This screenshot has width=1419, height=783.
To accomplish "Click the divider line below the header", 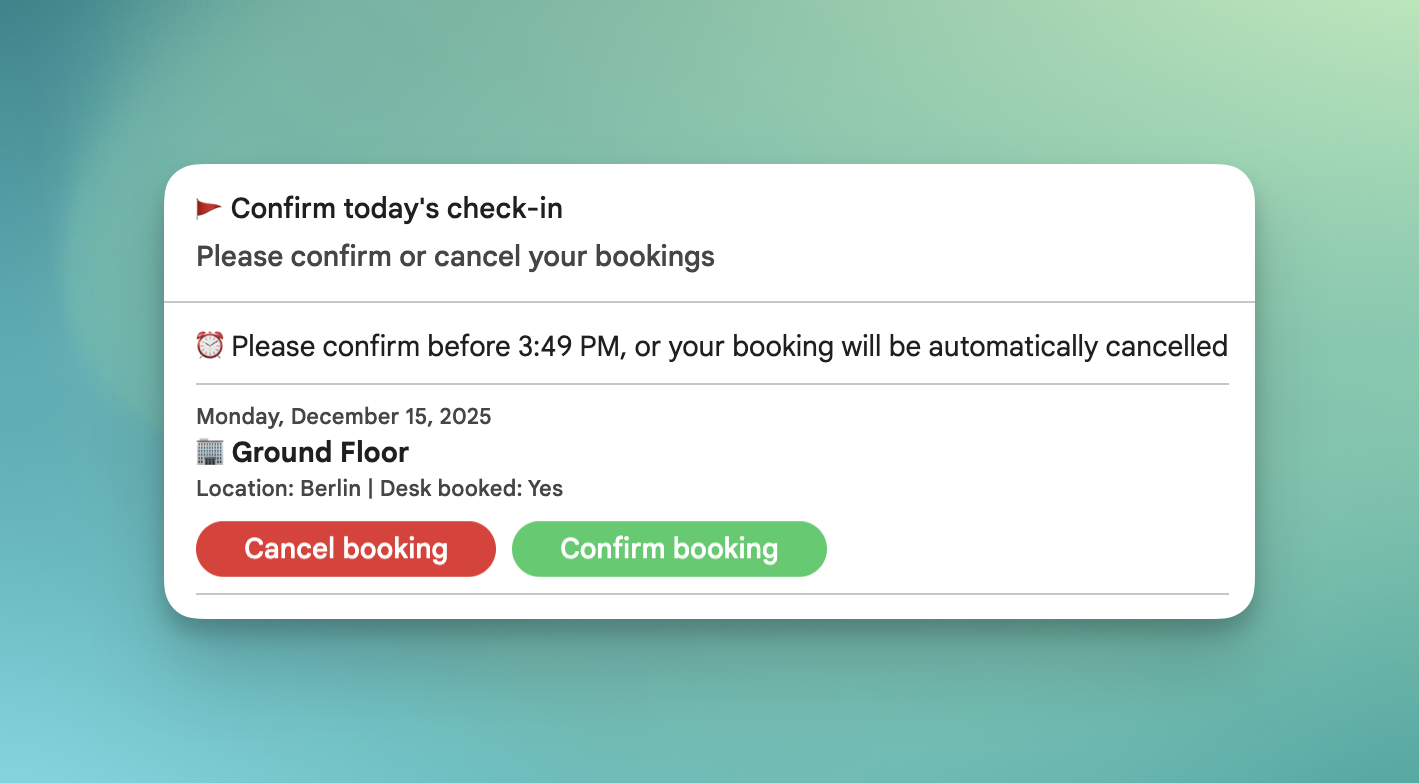I will point(709,301).
